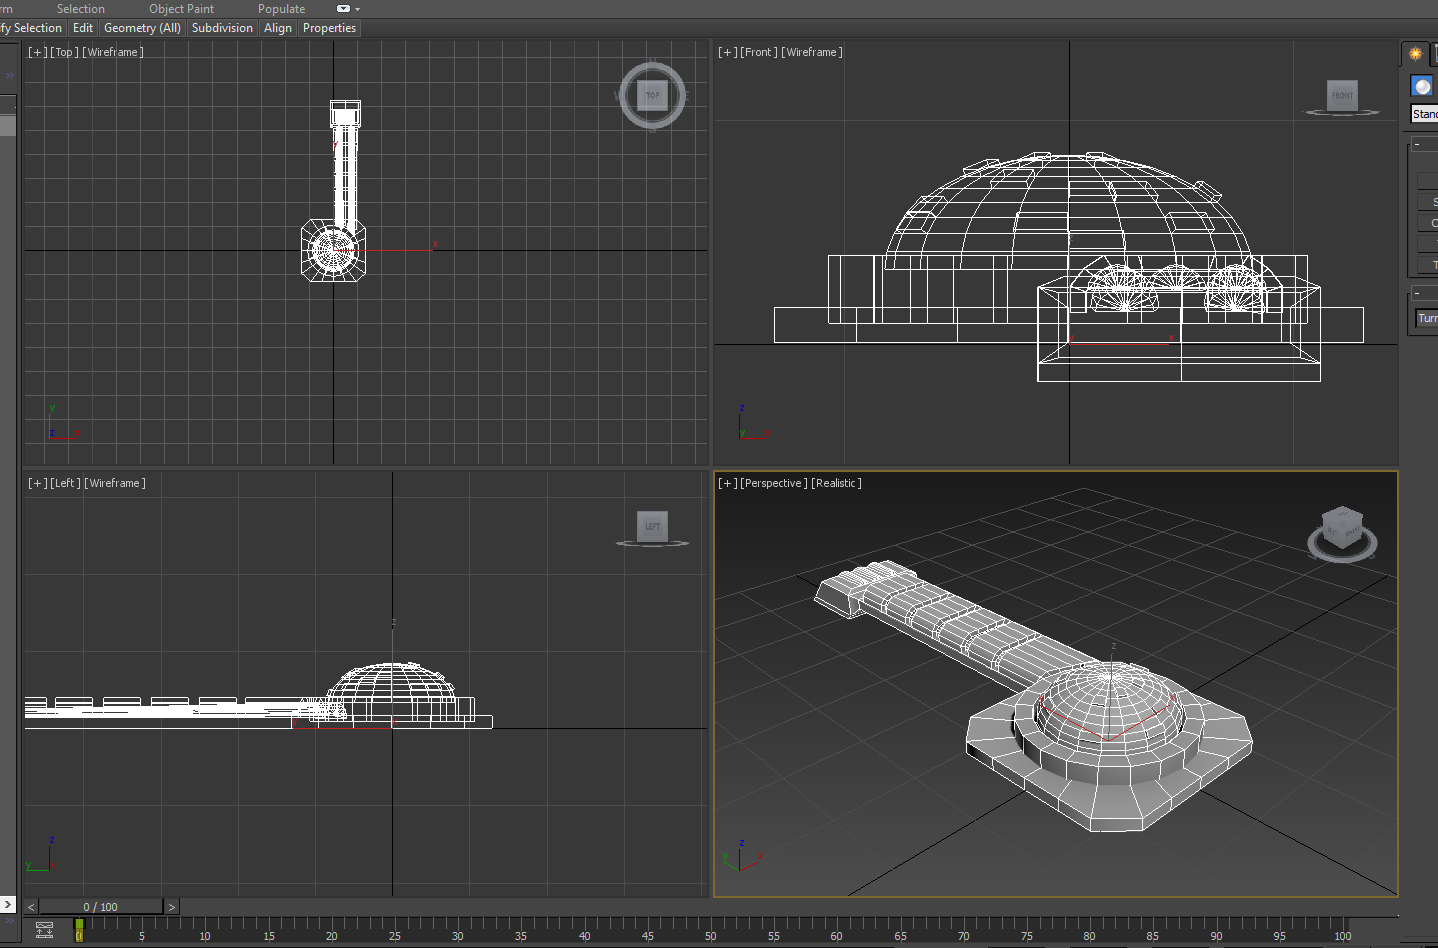Select the sphere material sample in the right panel

1421,85
